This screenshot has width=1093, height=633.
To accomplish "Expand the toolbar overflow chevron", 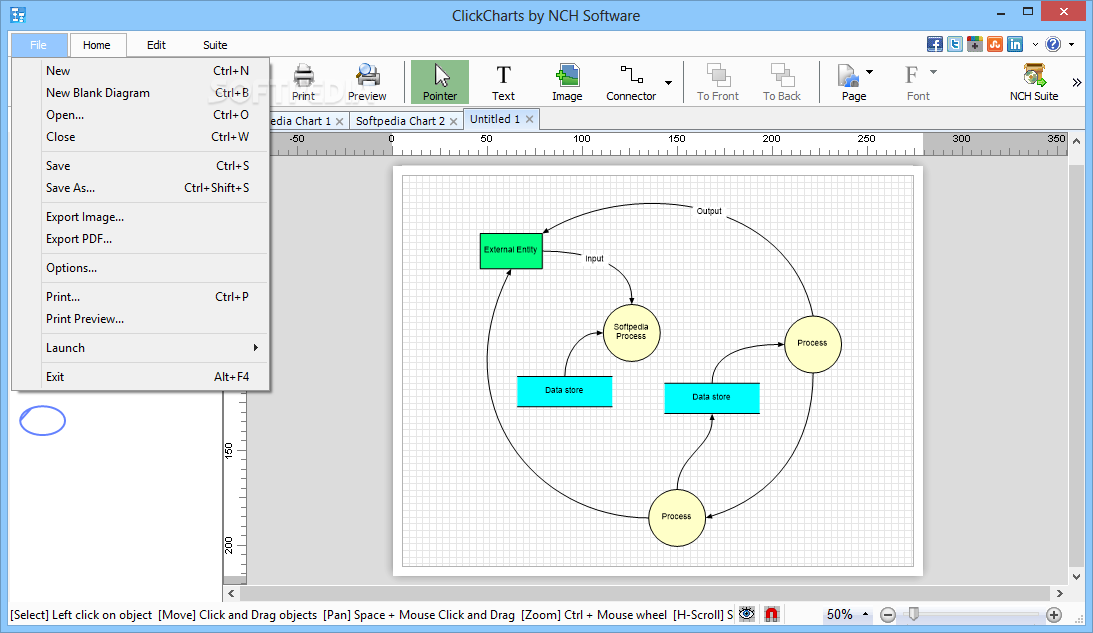I will [x=1077, y=82].
